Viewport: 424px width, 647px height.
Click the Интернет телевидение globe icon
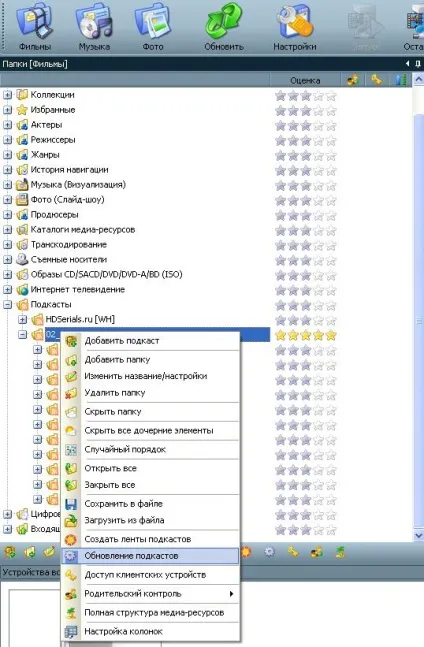coord(22,290)
